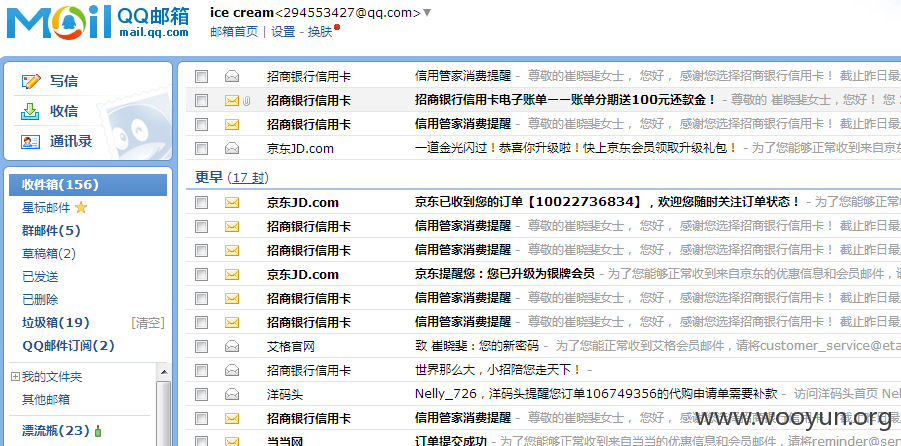Viewport: 901px width, 446px height.
Task: Open email 订单提交成功 from 当当网
Action: [451, 441]
